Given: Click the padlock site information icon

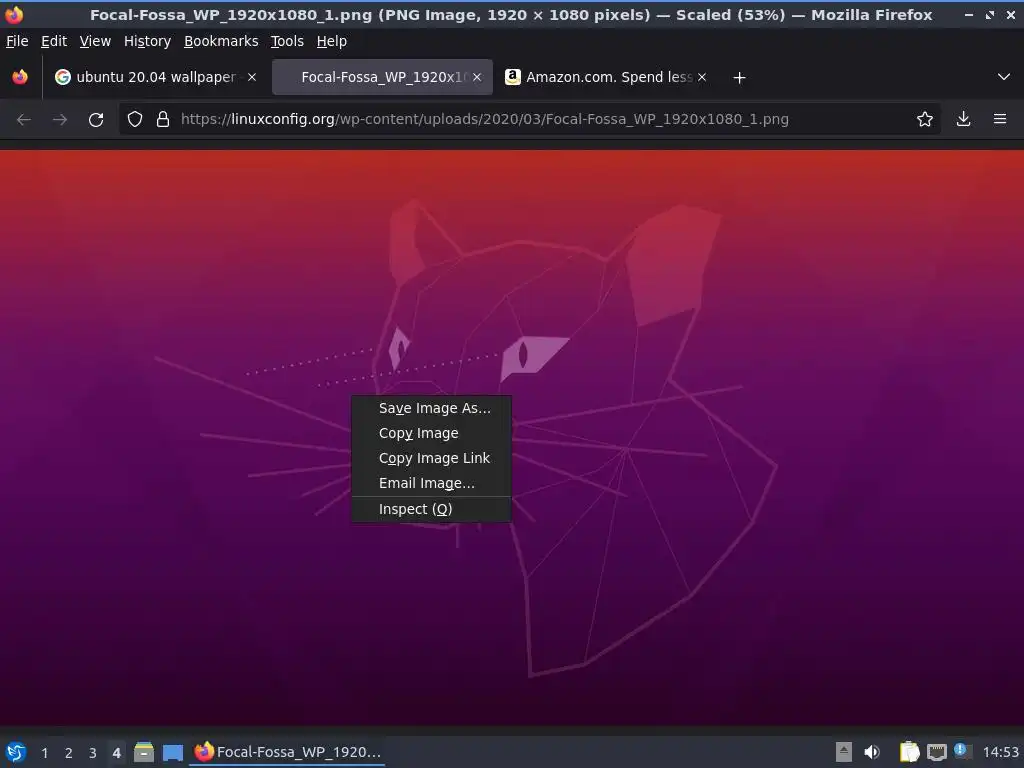Looking at the screenshot, I should click(163, 120).
